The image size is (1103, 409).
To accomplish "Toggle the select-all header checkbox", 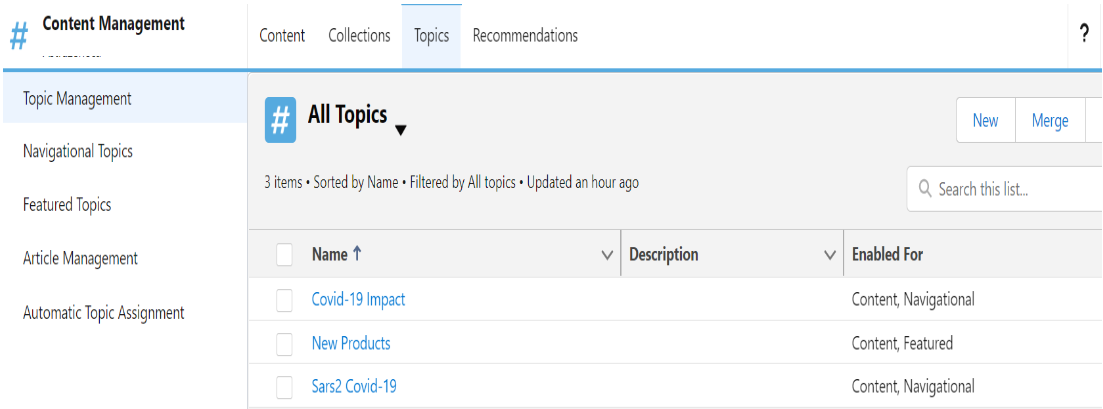I will [x=285, y=255].
